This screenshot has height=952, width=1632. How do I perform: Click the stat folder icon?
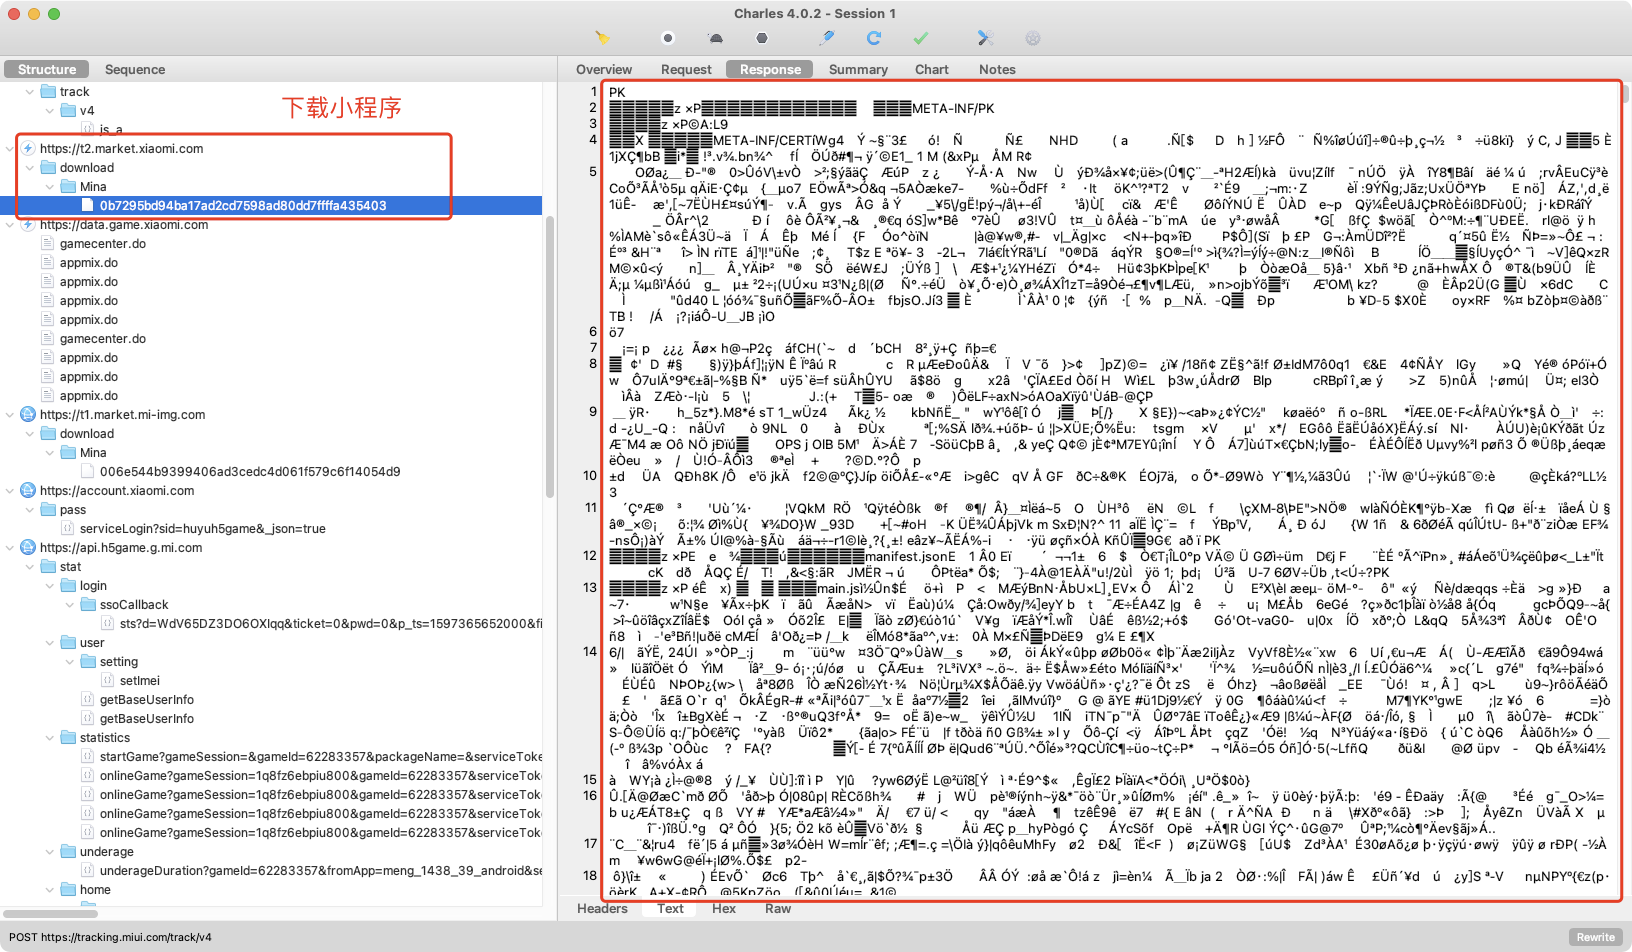point(49,567)
